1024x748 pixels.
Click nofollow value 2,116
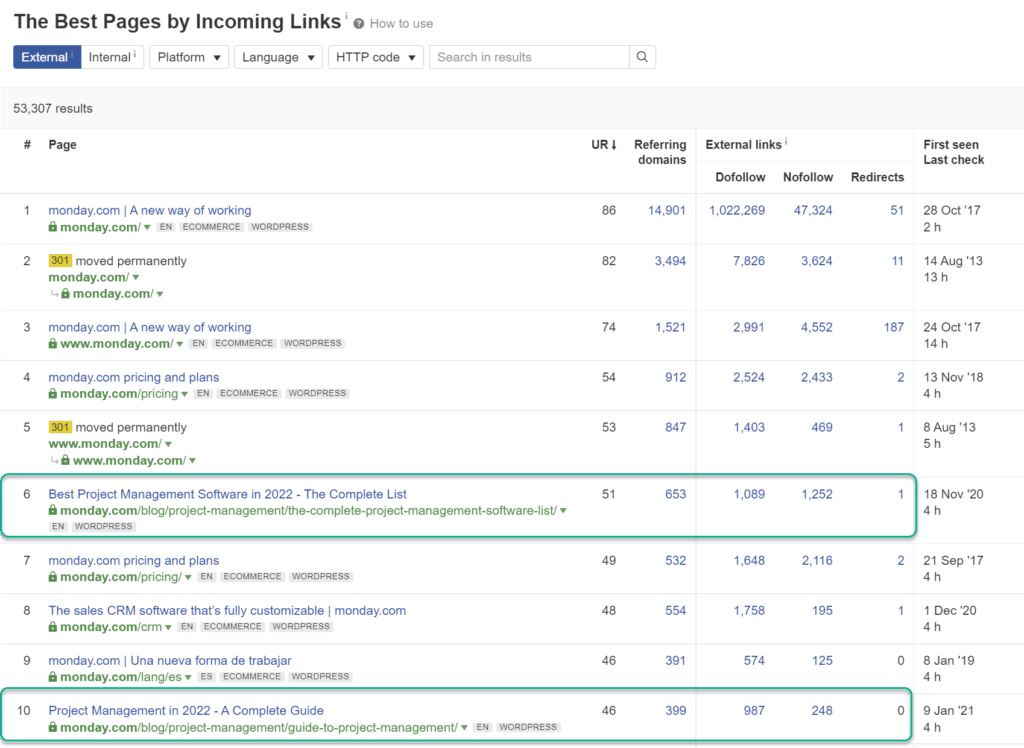pyautogui.click(x=817, y=560)
